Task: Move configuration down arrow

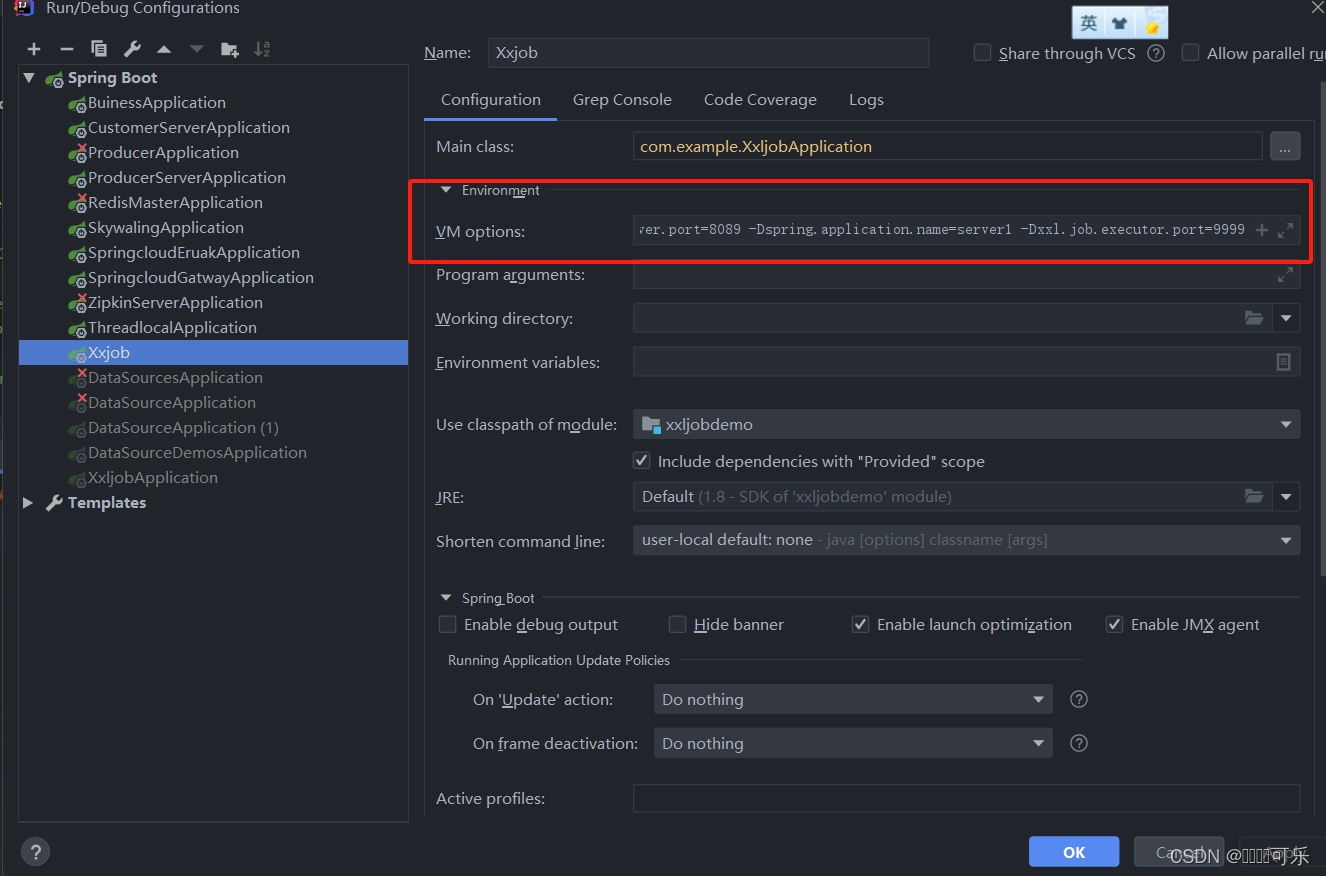Action: 197,49
